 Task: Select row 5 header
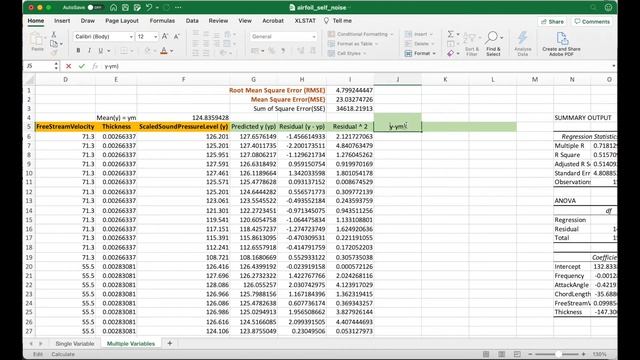(29, 127)
